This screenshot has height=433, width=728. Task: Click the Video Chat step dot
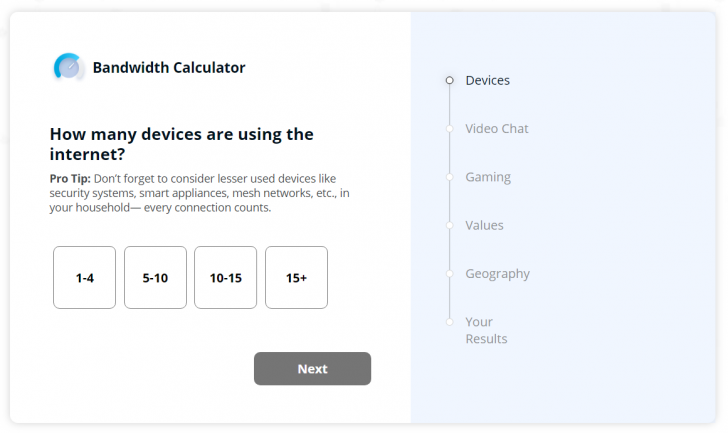coord(450,129)
